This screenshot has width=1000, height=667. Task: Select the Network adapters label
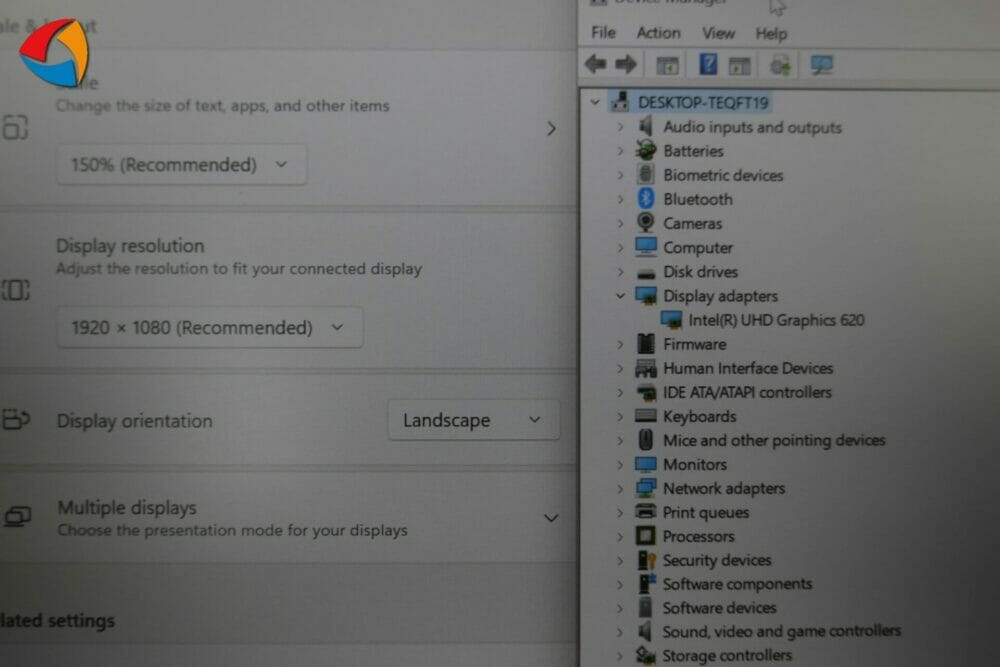pyautogui.click(x=724, y=488)
